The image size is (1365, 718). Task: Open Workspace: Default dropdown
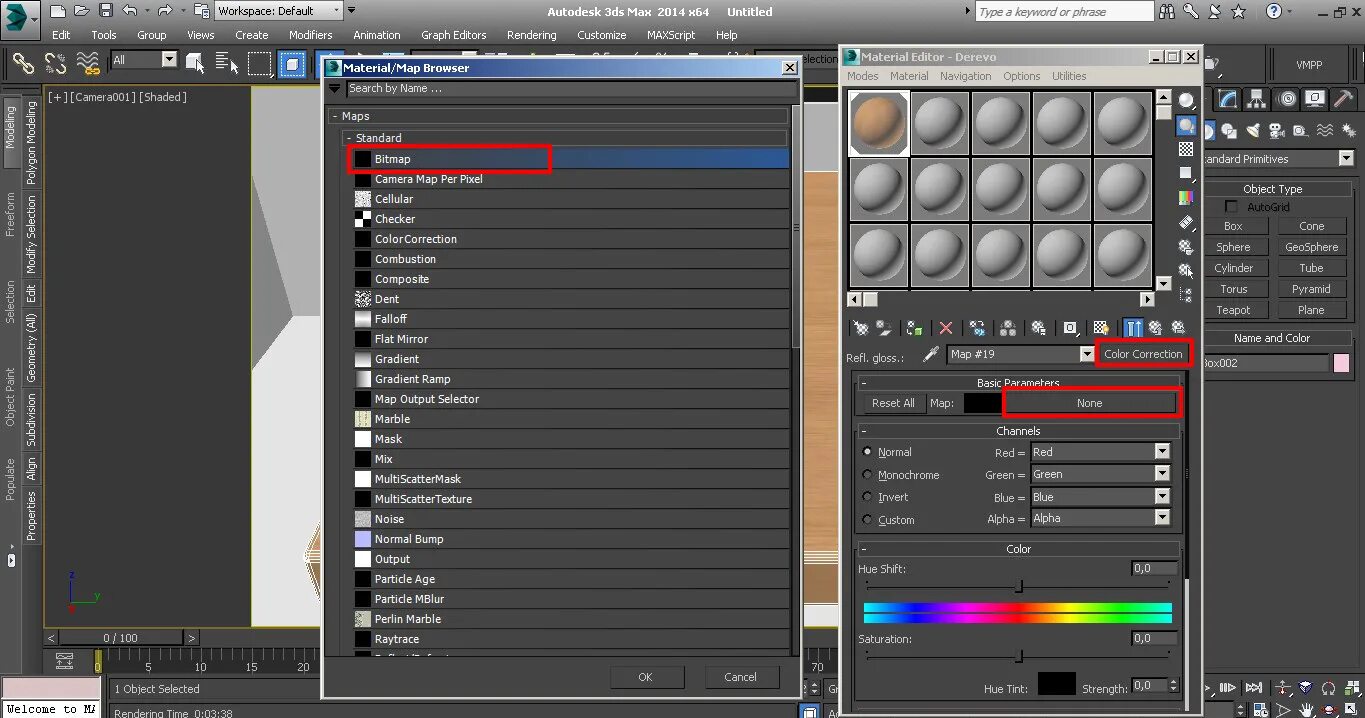(x=278, y=11)
